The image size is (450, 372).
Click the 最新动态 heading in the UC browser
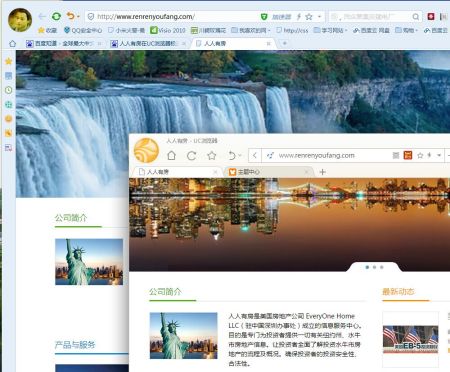[398, 292]
